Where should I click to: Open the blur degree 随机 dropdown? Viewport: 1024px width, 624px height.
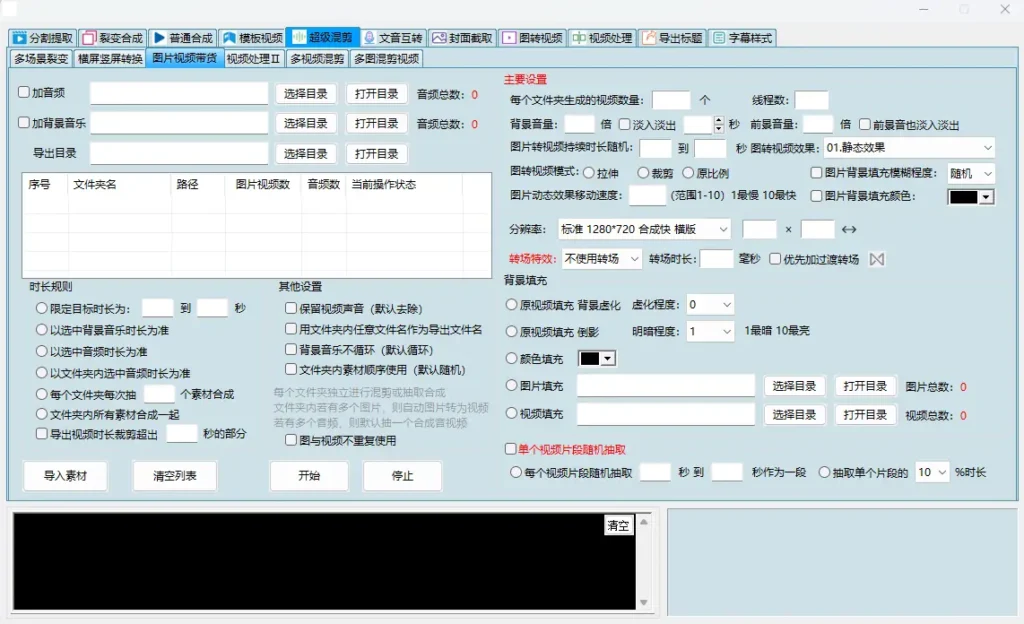[970, 173]
